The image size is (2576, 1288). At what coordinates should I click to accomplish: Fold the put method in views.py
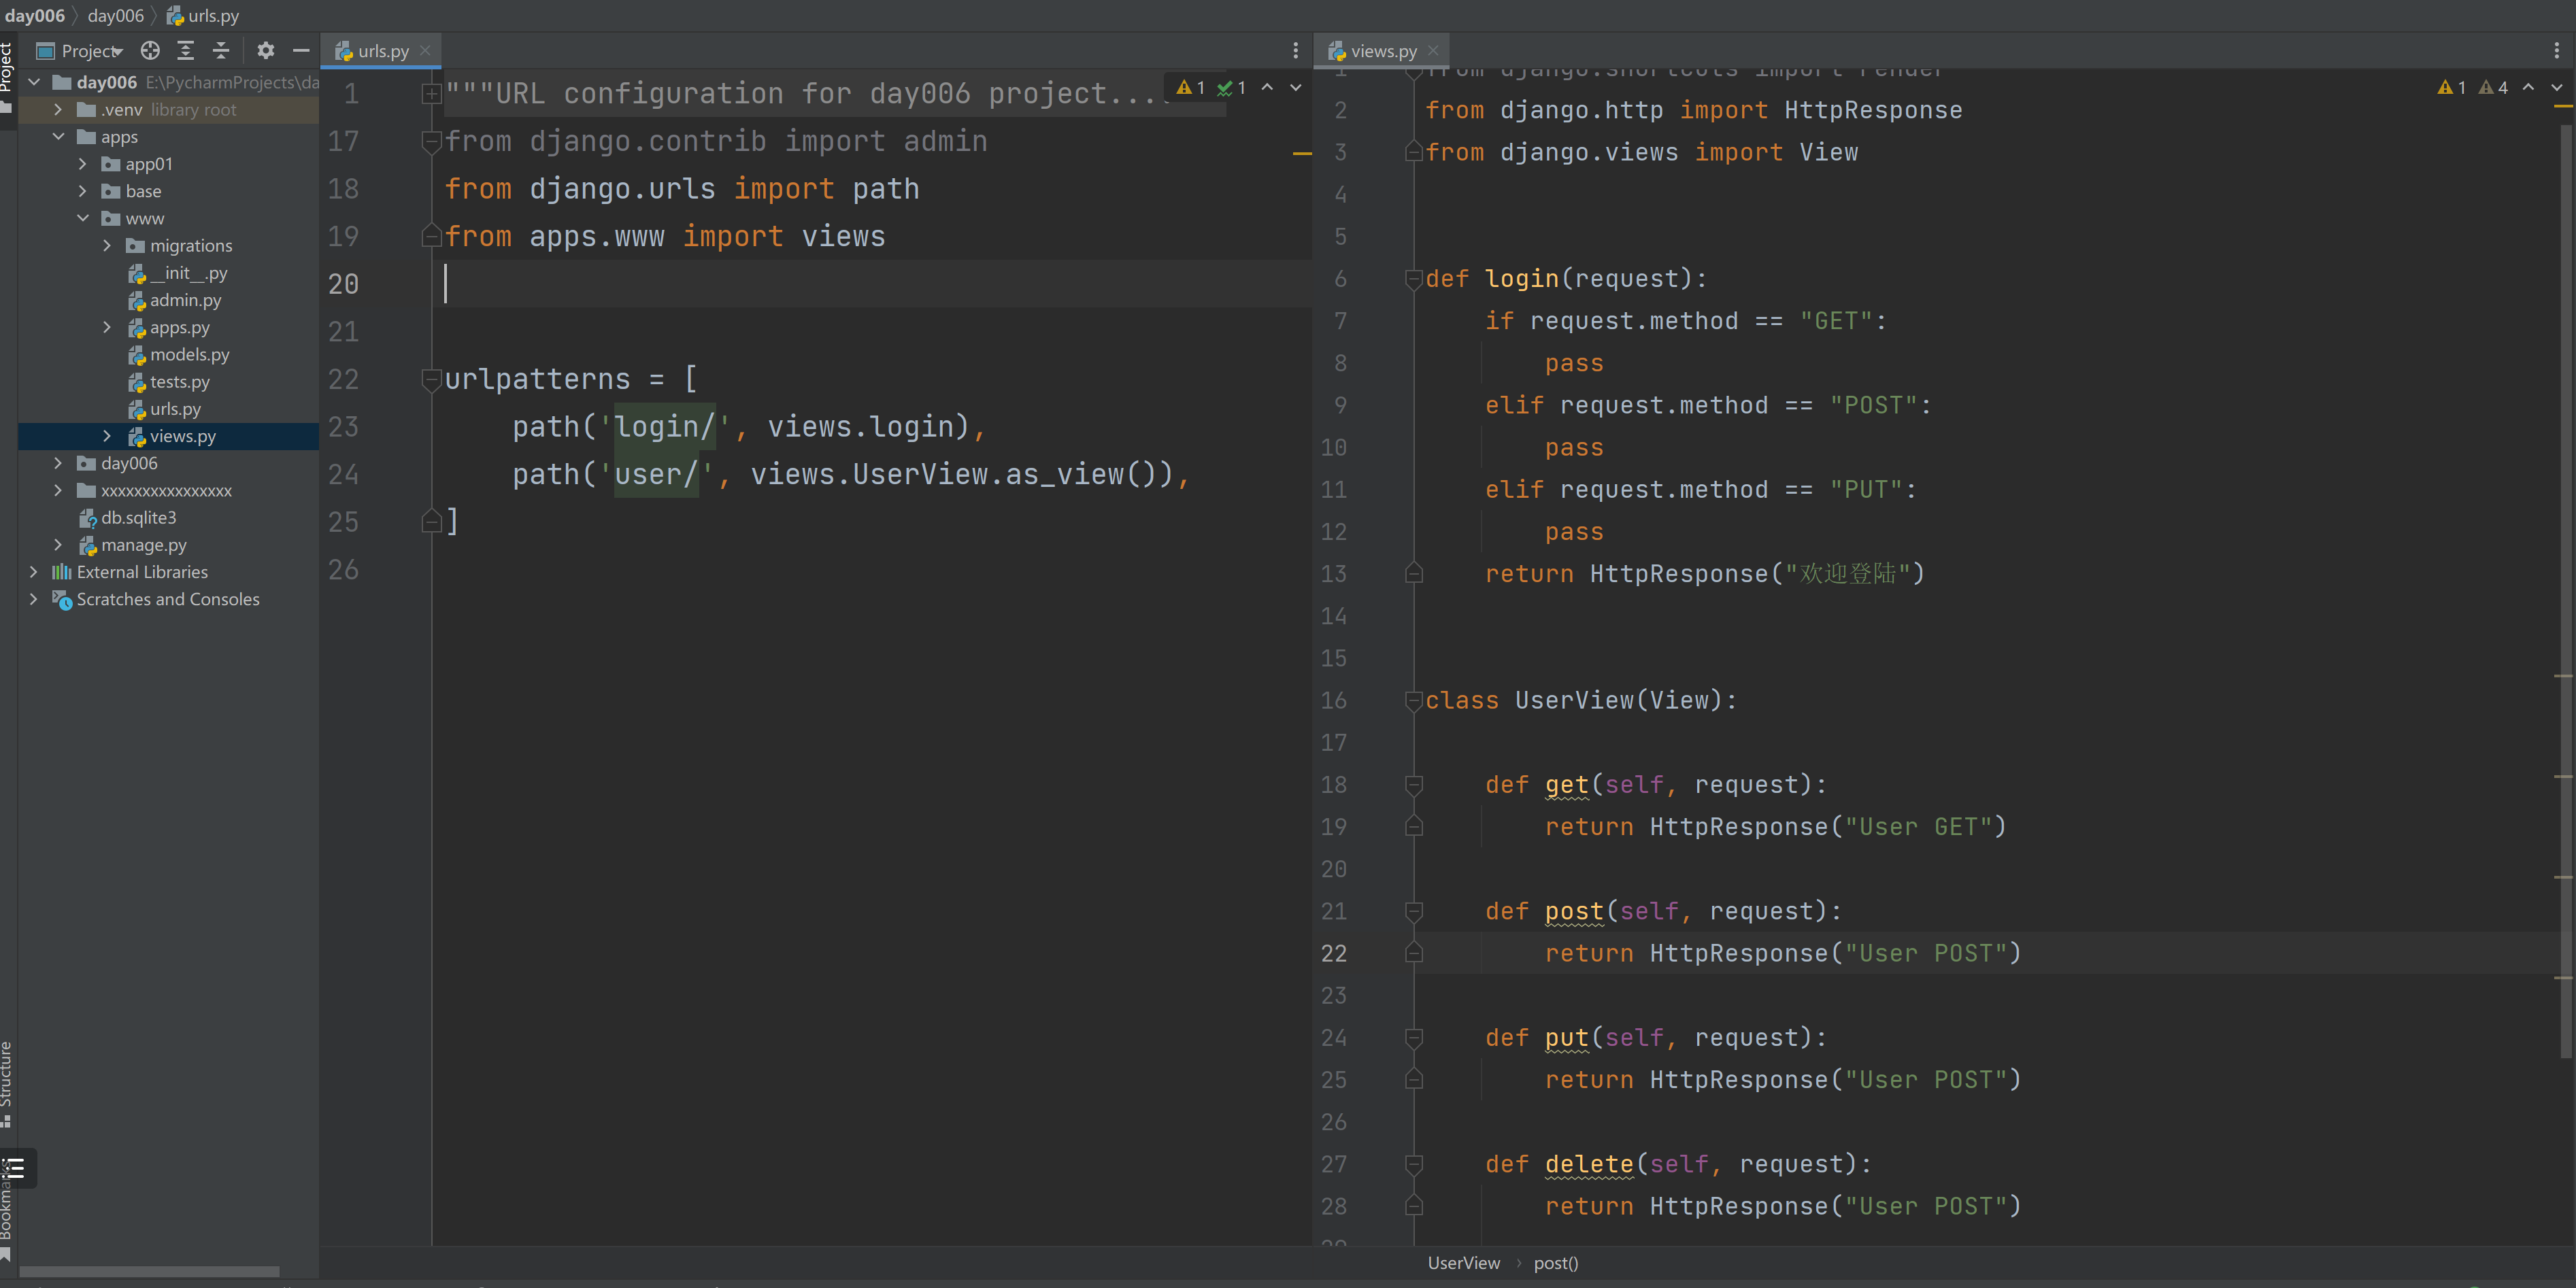pos(1414,1038)
